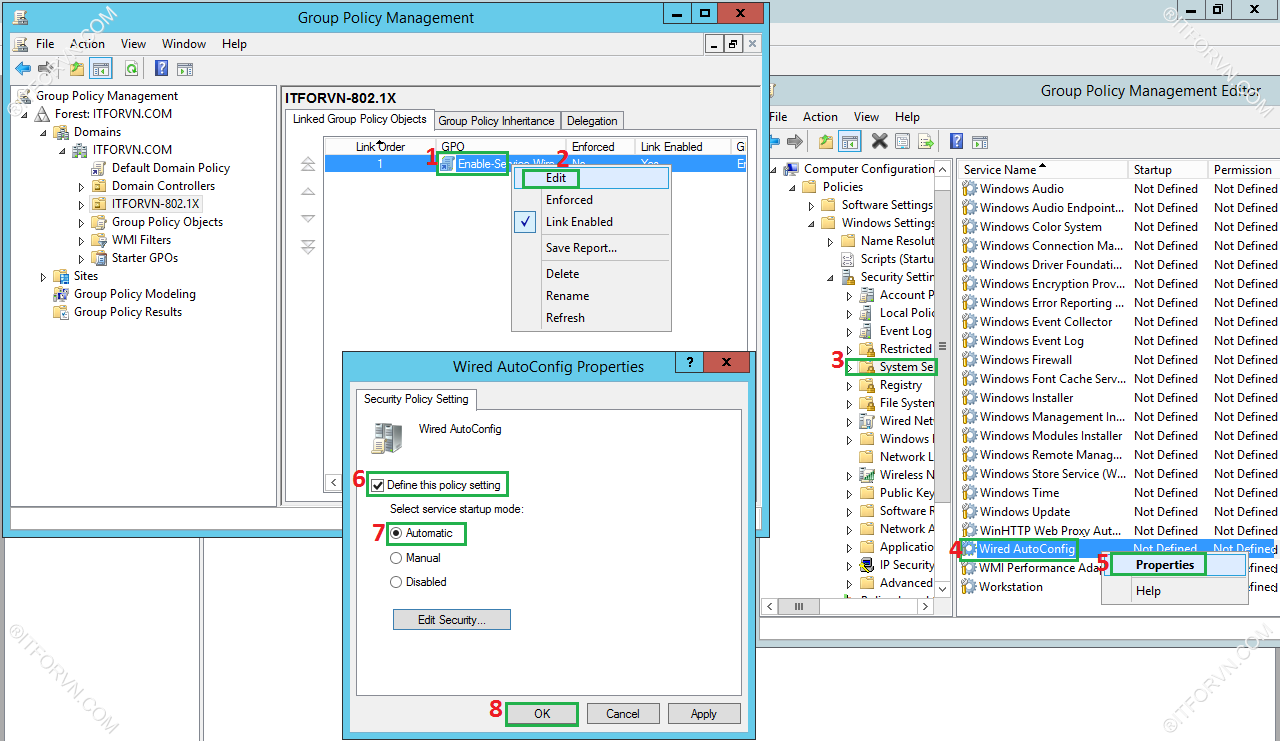Image resolution: width=1280 pixels, height=741 pixels.
Task: Click the Edit Security button
Action: 451,620
